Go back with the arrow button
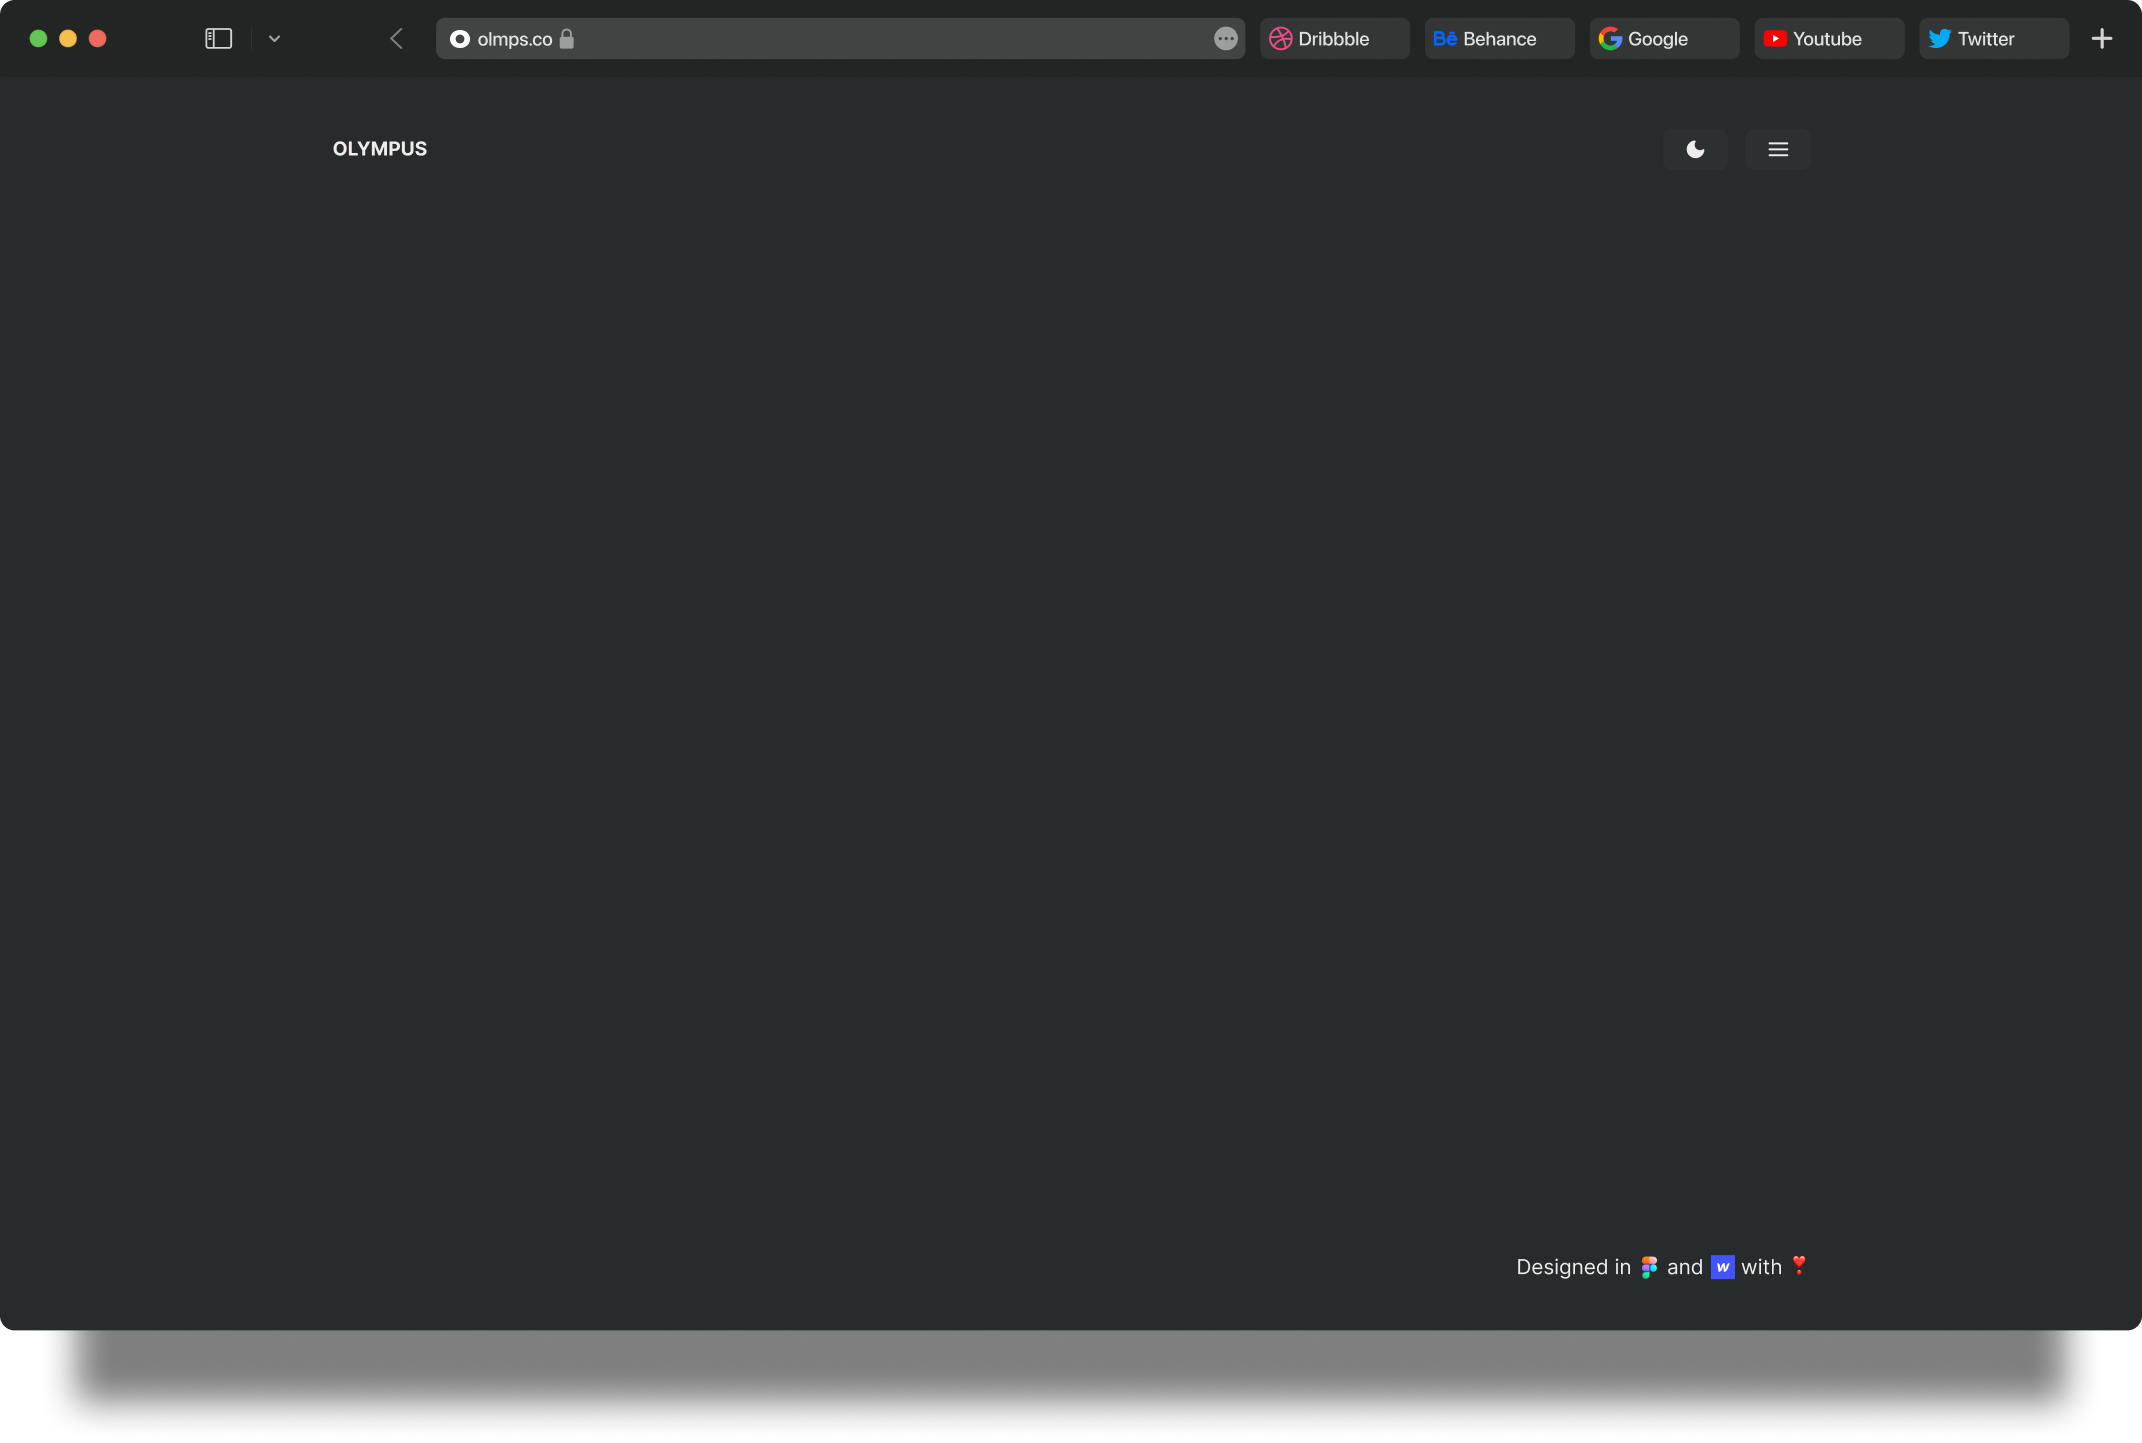Viewport: 2142px width, 1443px height. coord(396,39)
